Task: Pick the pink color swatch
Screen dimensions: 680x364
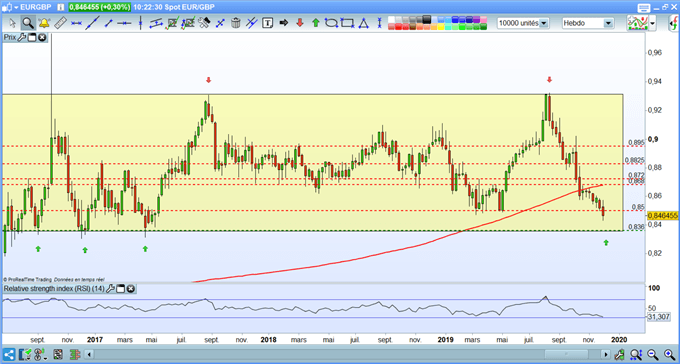Action: point(484,19)
